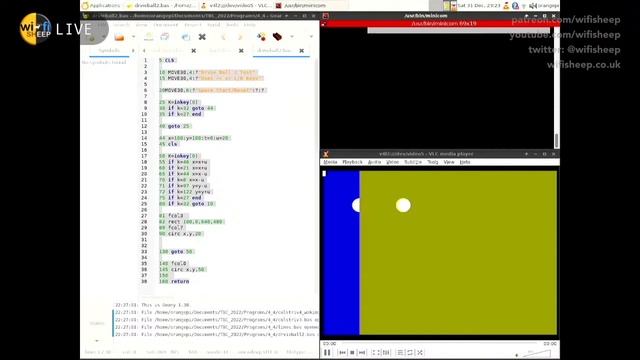The height and width of the screenshot is (360, 640).
Task: Open the VLC Tools menu
Action: (433, 162)
